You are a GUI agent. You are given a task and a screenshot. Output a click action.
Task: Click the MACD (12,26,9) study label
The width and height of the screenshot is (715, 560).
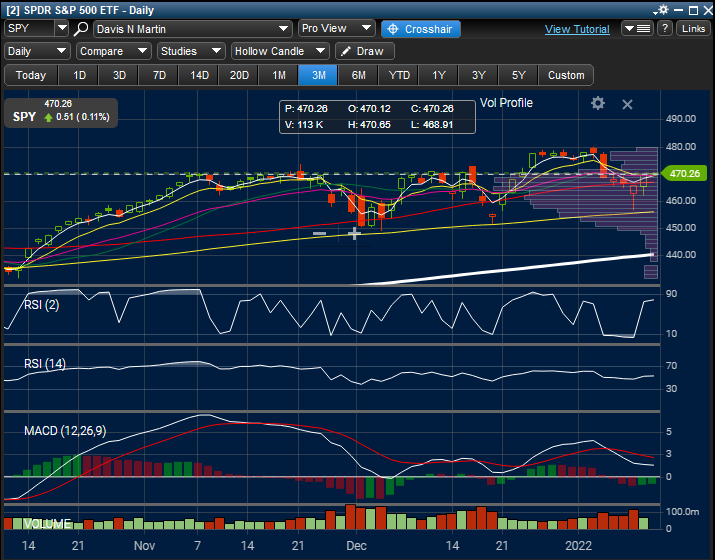65,430
